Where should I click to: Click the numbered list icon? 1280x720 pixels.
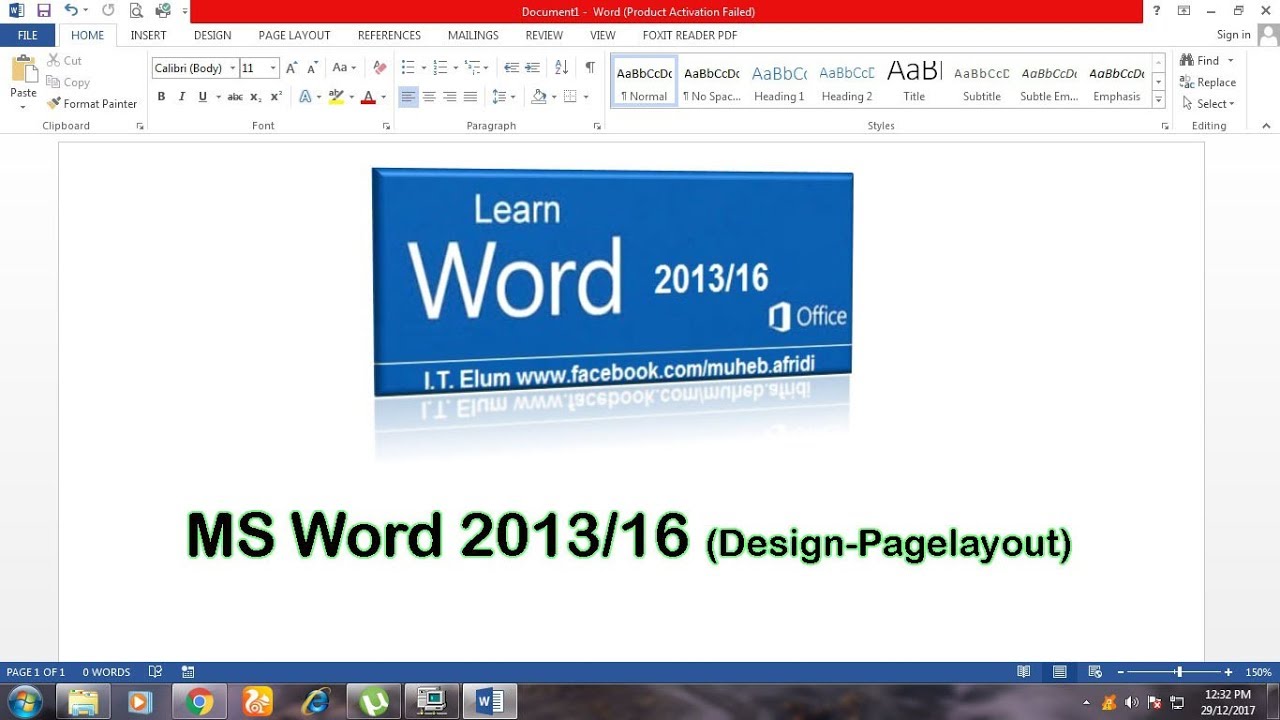(440, 68)
